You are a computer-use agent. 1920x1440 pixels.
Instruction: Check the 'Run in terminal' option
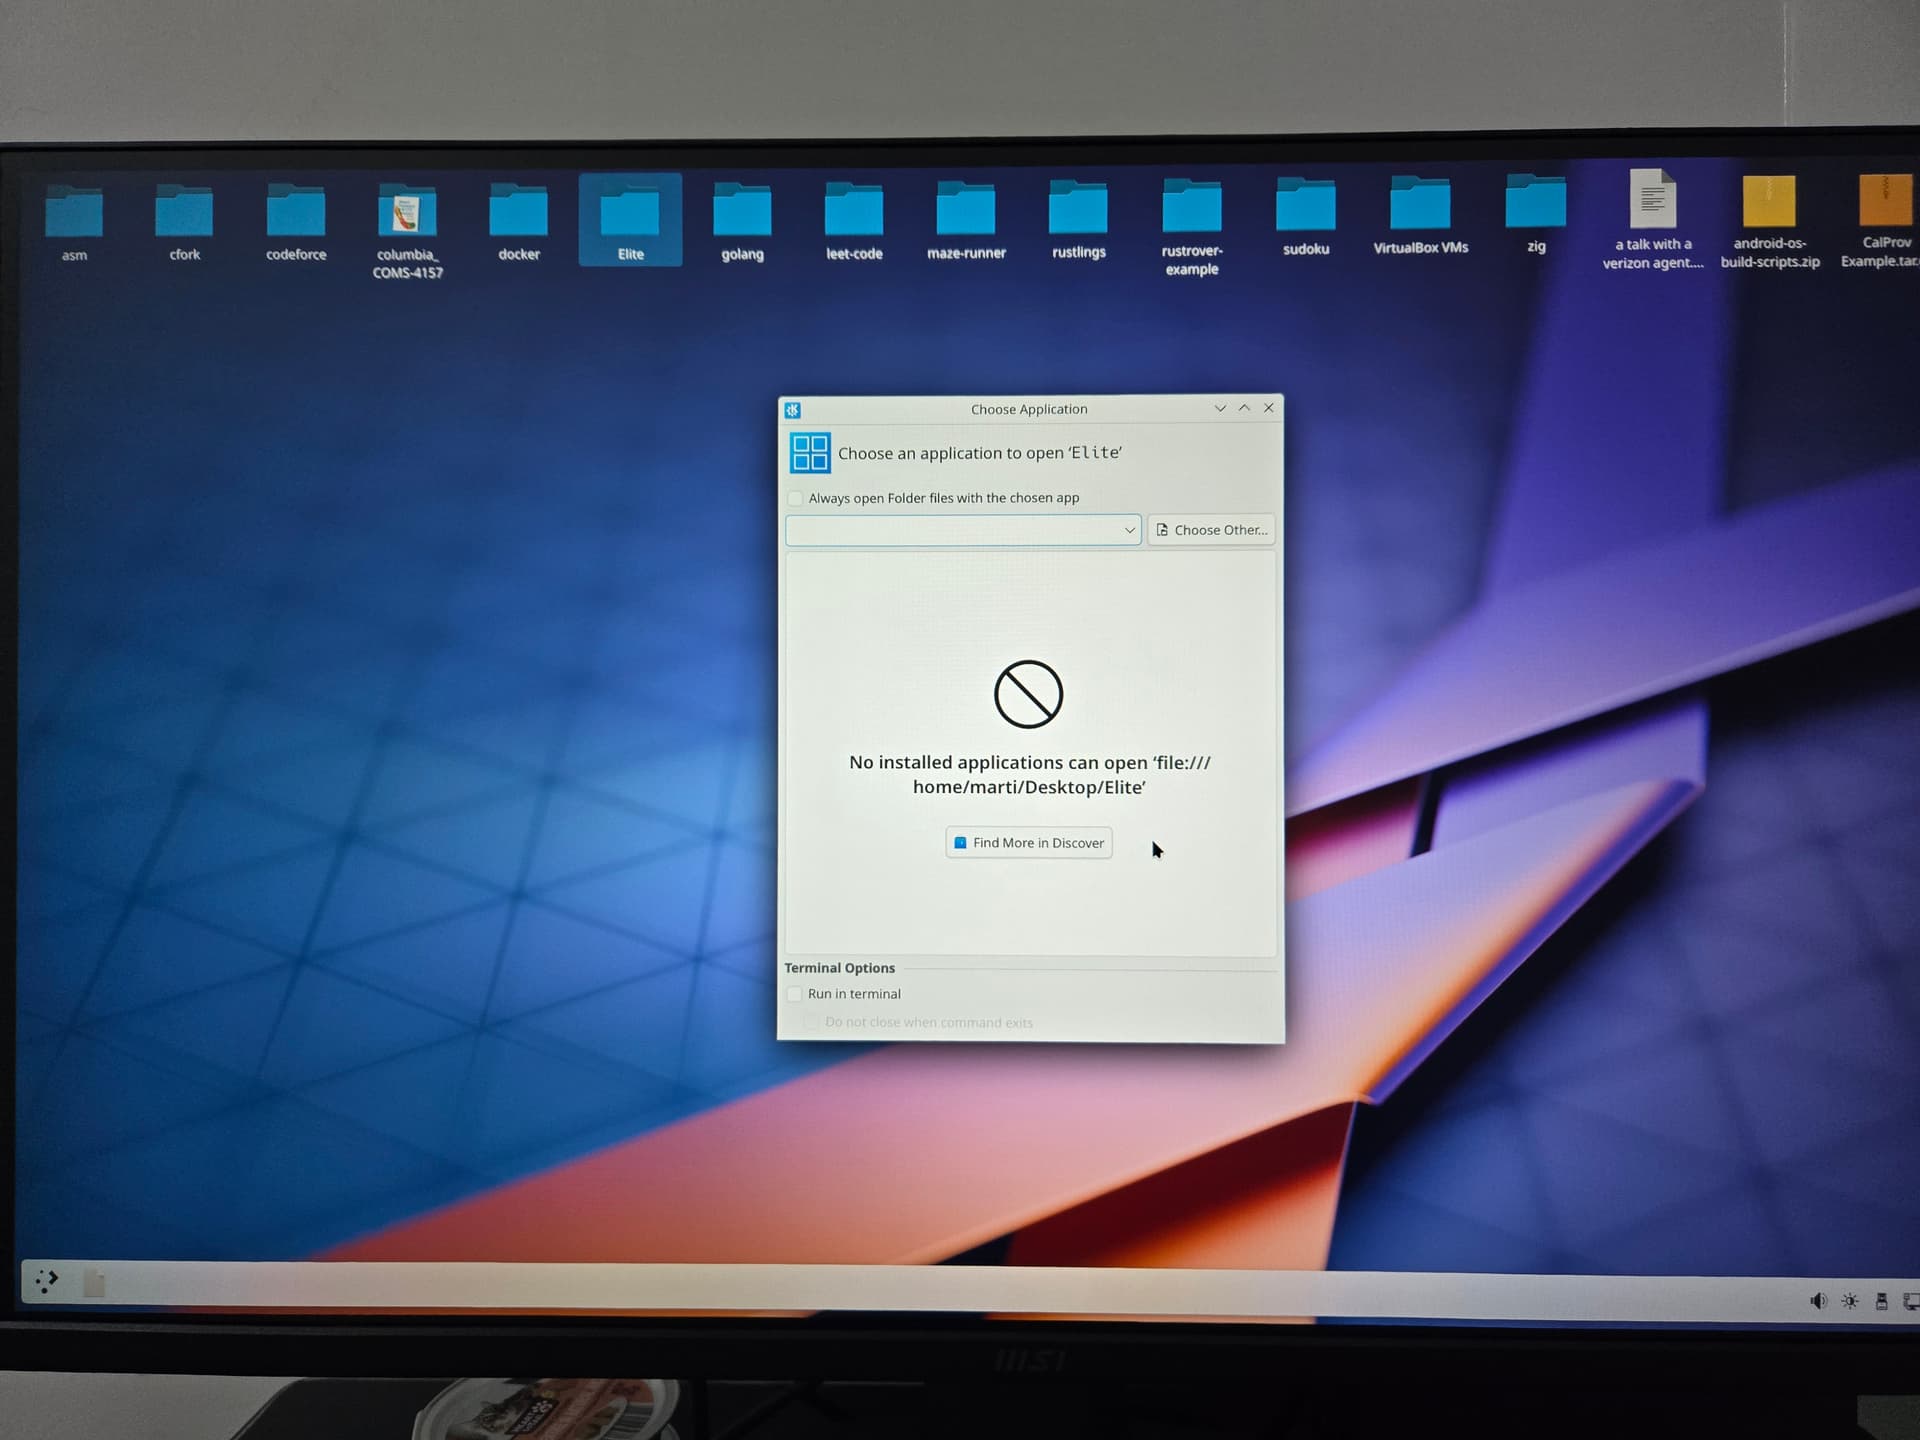coord(795,994)
